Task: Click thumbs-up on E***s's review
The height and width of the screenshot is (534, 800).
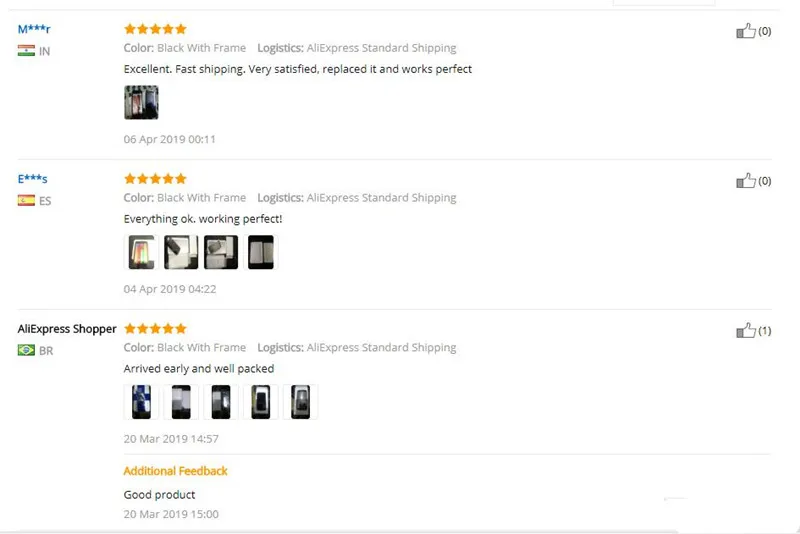Action: point(745,181)
